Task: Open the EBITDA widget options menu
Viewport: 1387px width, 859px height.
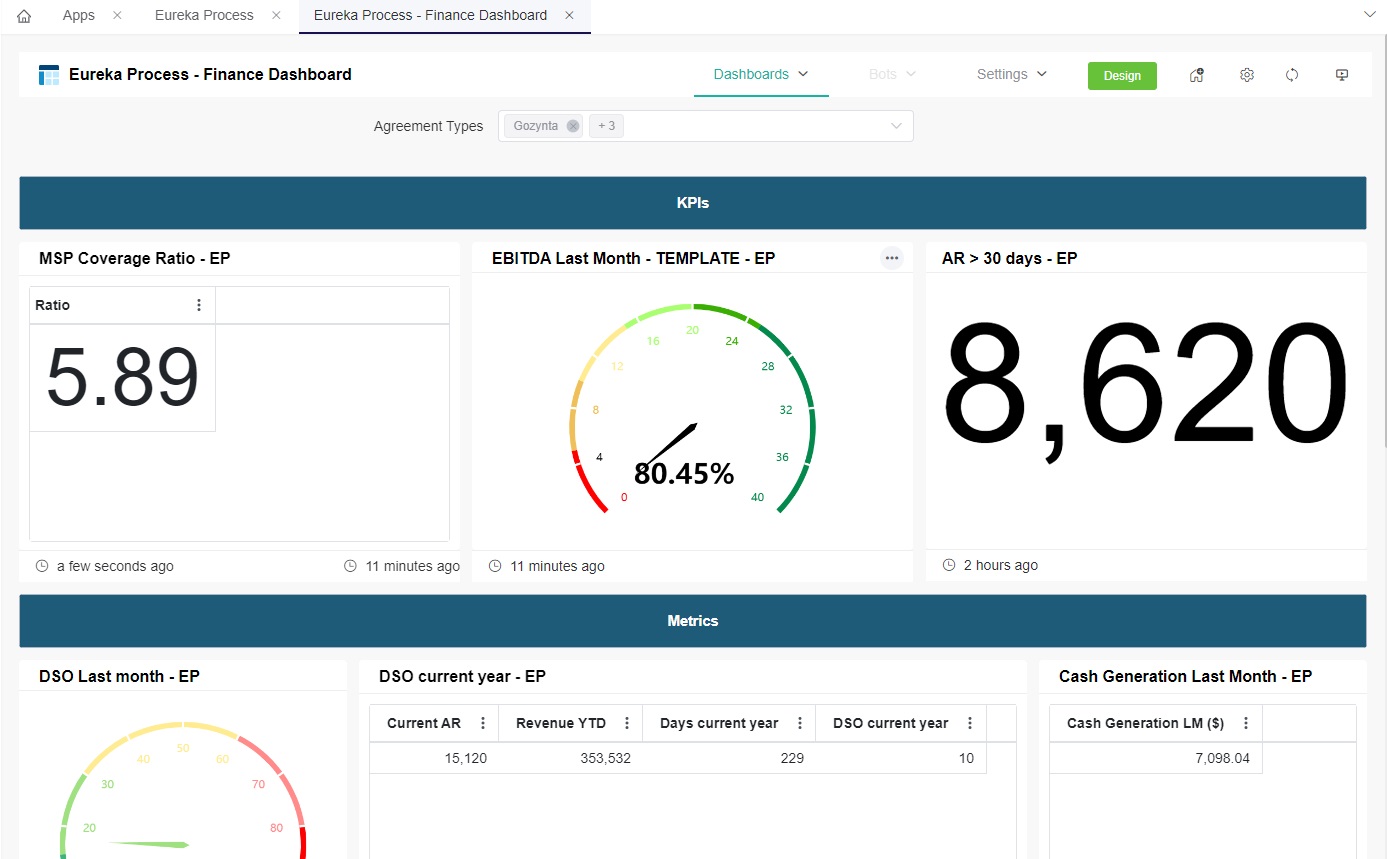Action: click(892, 258)
